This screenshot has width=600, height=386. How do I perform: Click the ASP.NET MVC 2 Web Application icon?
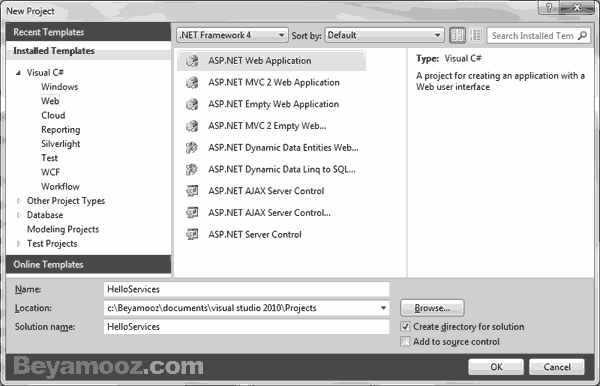tap(192, 83)
